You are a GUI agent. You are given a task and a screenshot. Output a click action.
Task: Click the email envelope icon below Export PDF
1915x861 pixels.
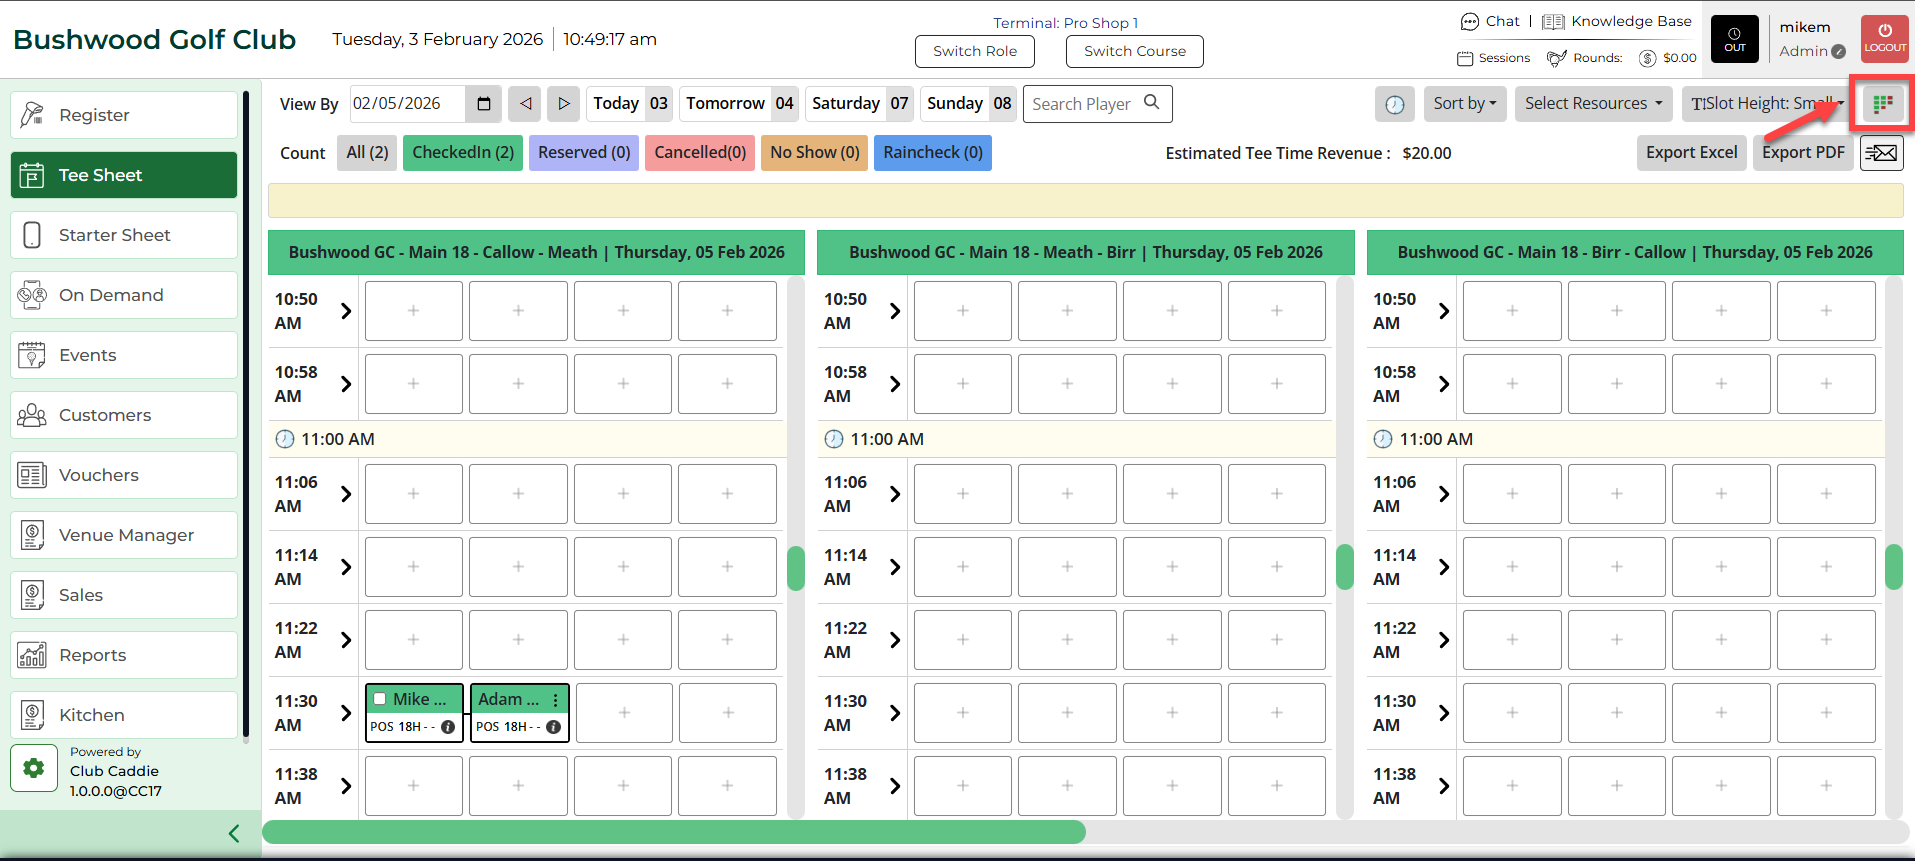[1881, 153]
